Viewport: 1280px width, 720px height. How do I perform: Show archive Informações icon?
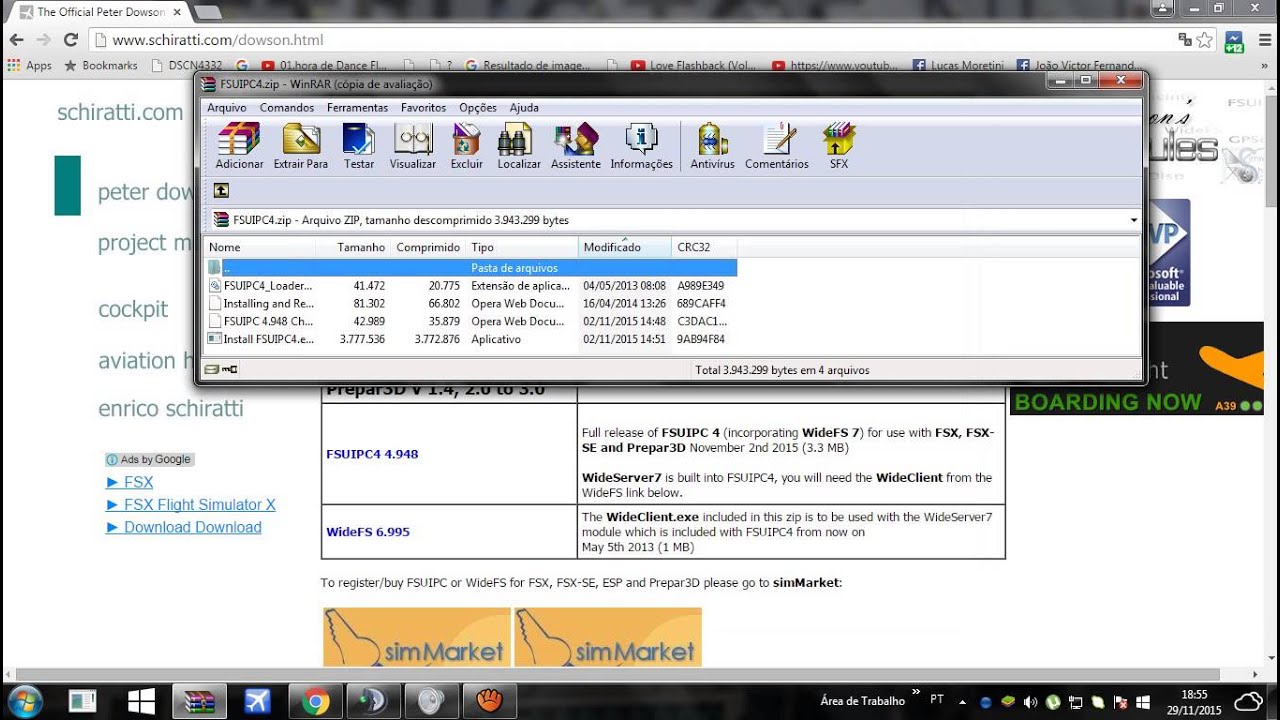[x=641, y=146]
